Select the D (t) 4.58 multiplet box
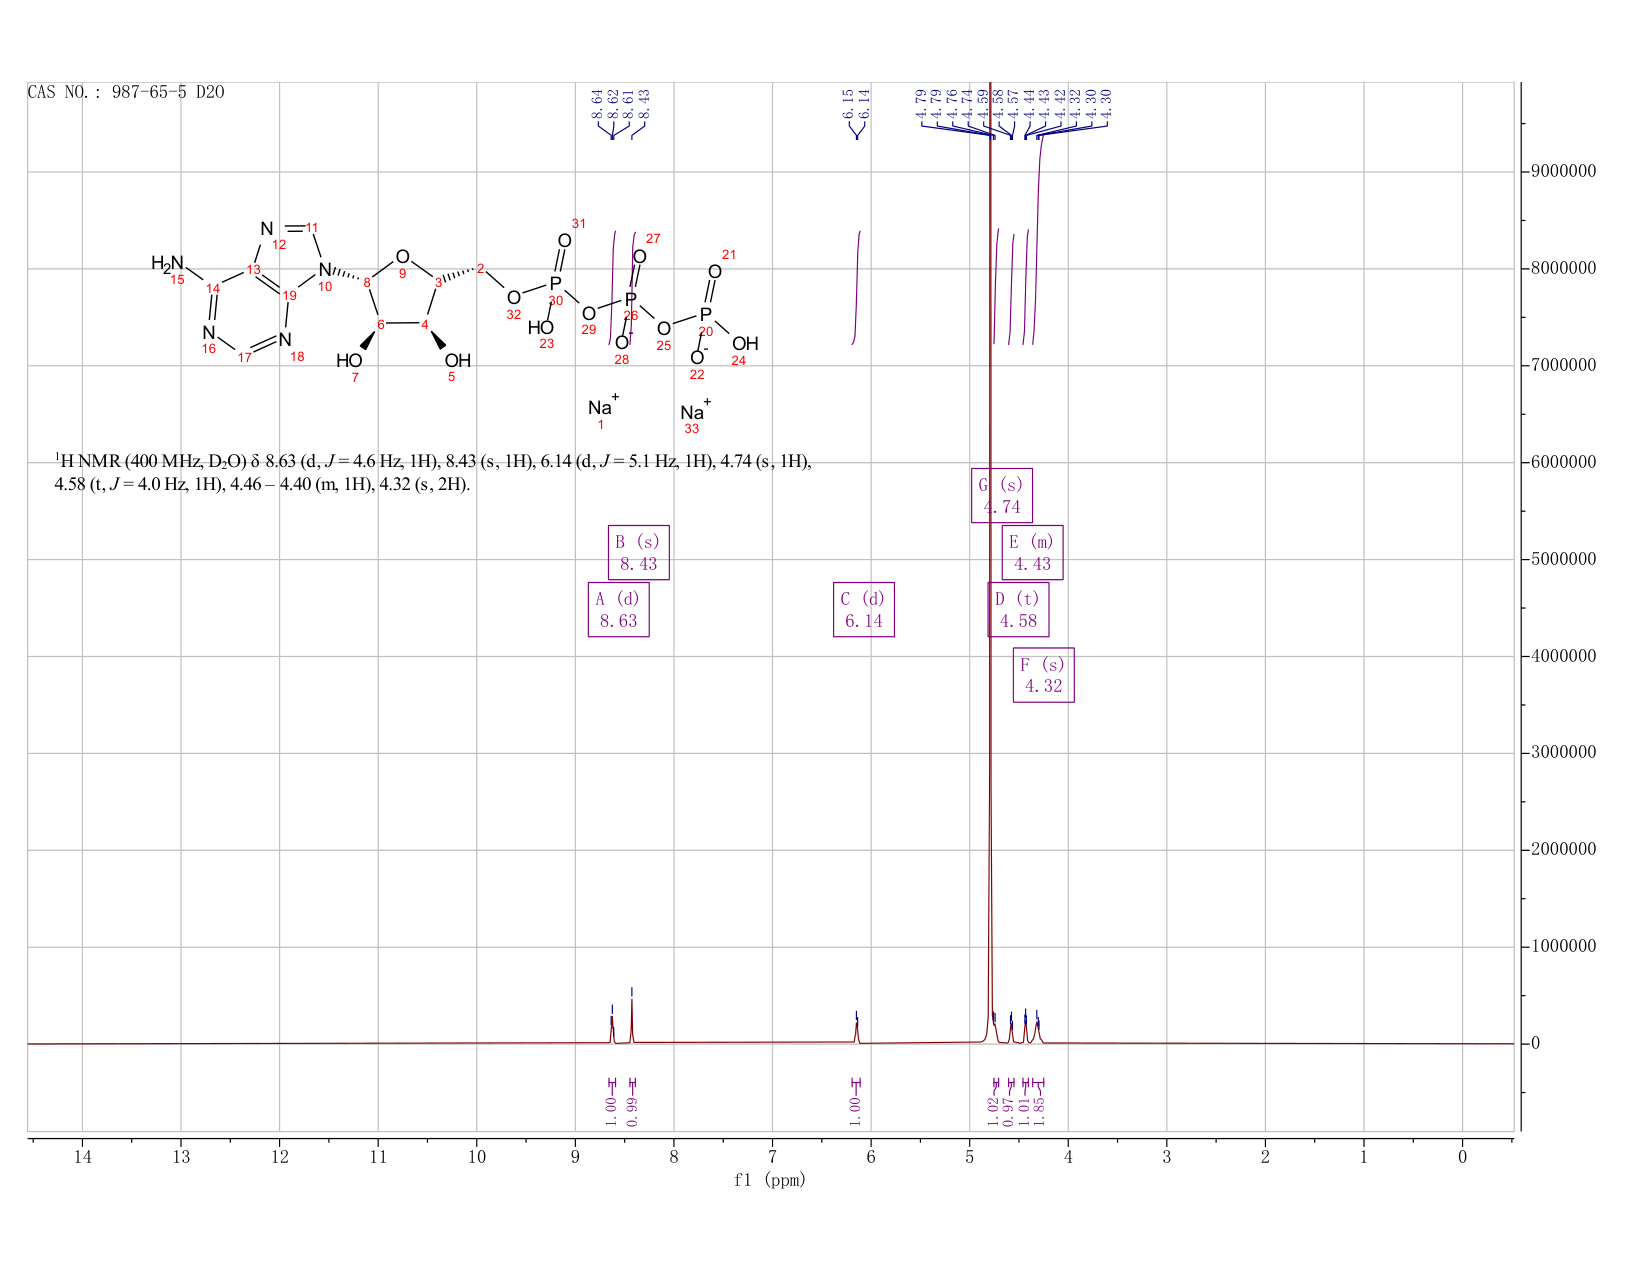 point(1018,610)
